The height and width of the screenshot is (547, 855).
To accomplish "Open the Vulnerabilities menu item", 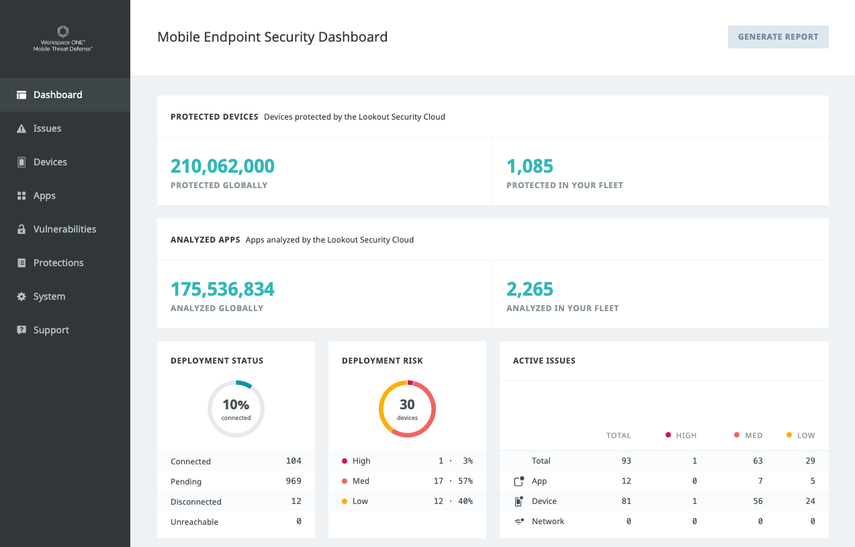I will coord(64,229).
